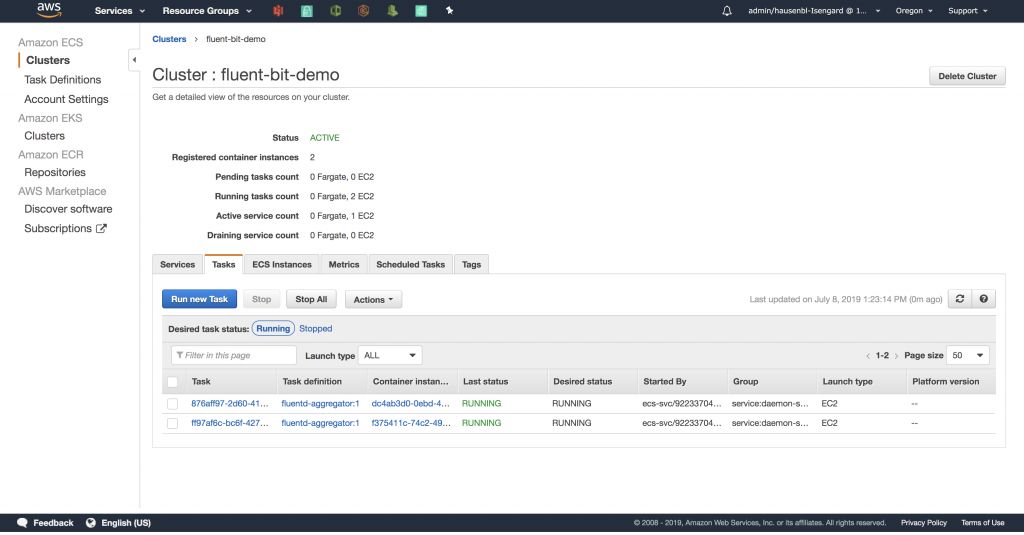Open task 876aff97-2d60-41 link
1024x535 pixels.
(230, 404)
